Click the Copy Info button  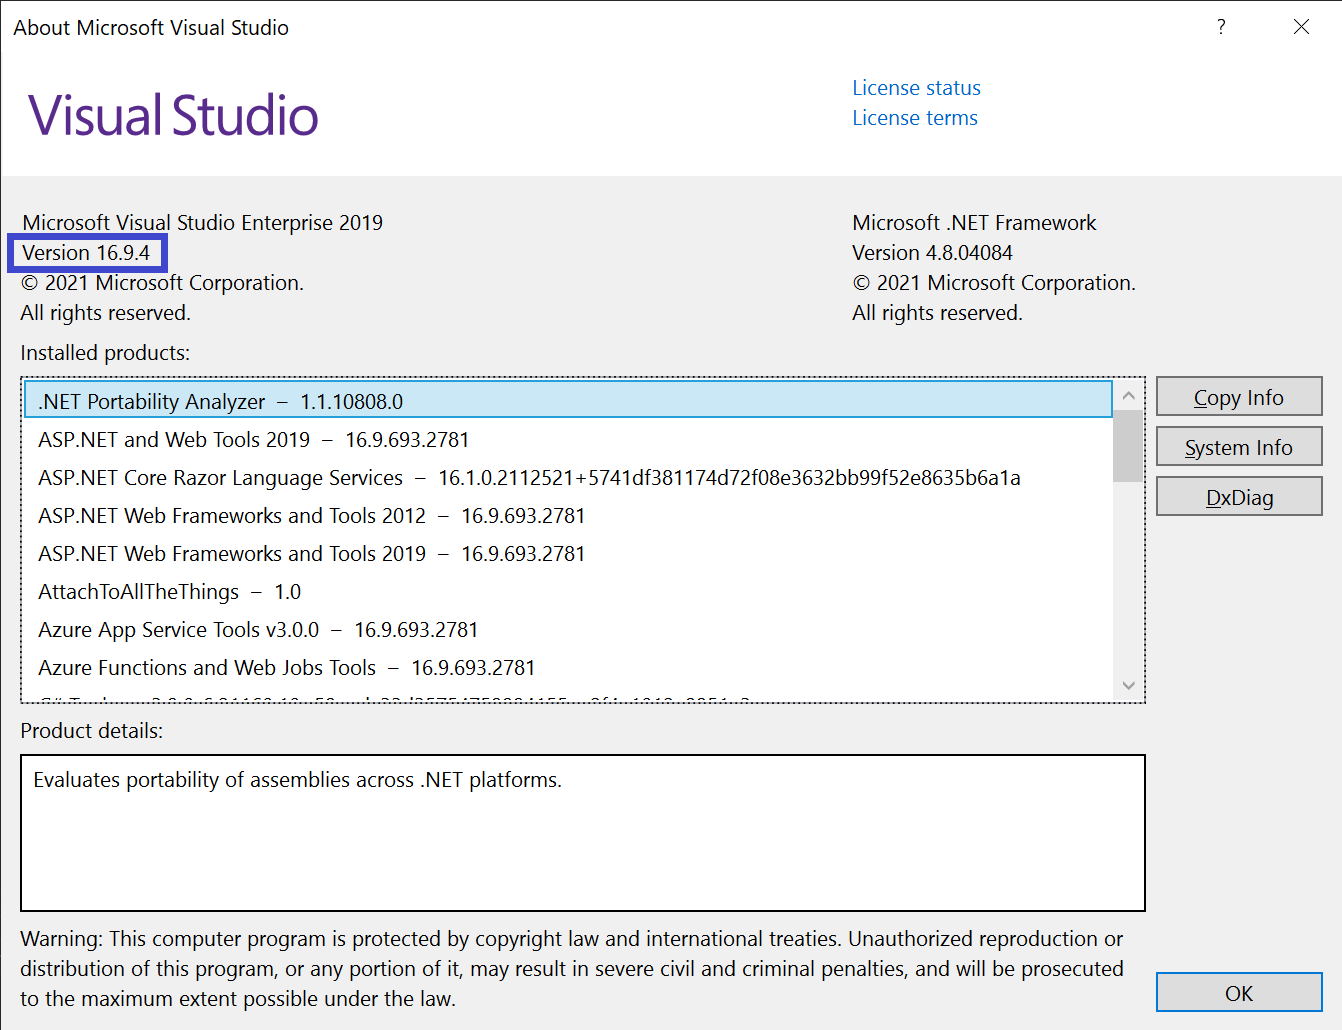tap(1239, 397)
